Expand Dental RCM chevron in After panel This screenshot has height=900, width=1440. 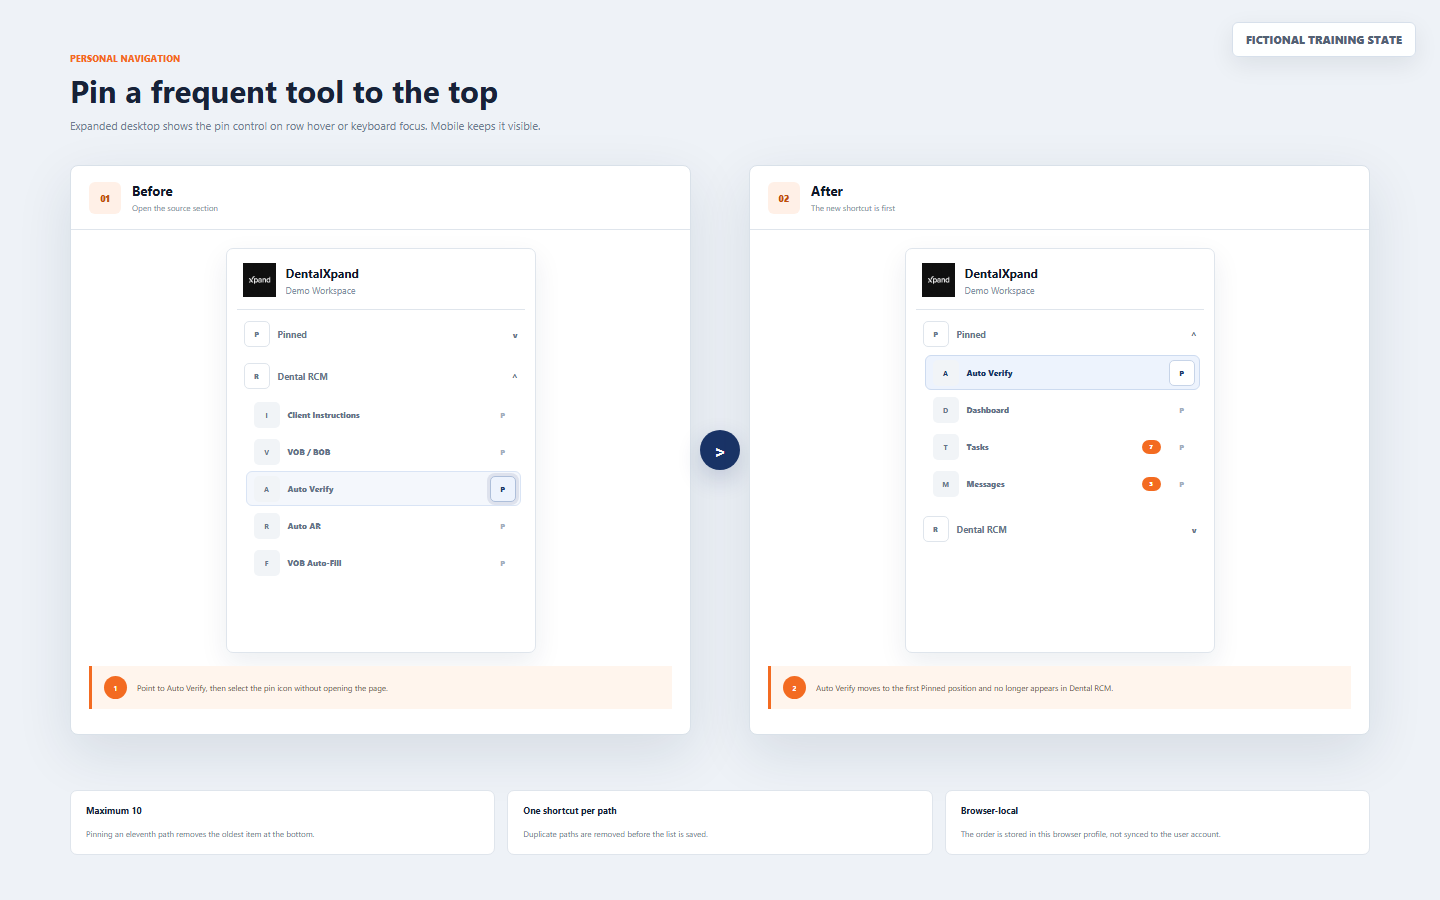1194,530
